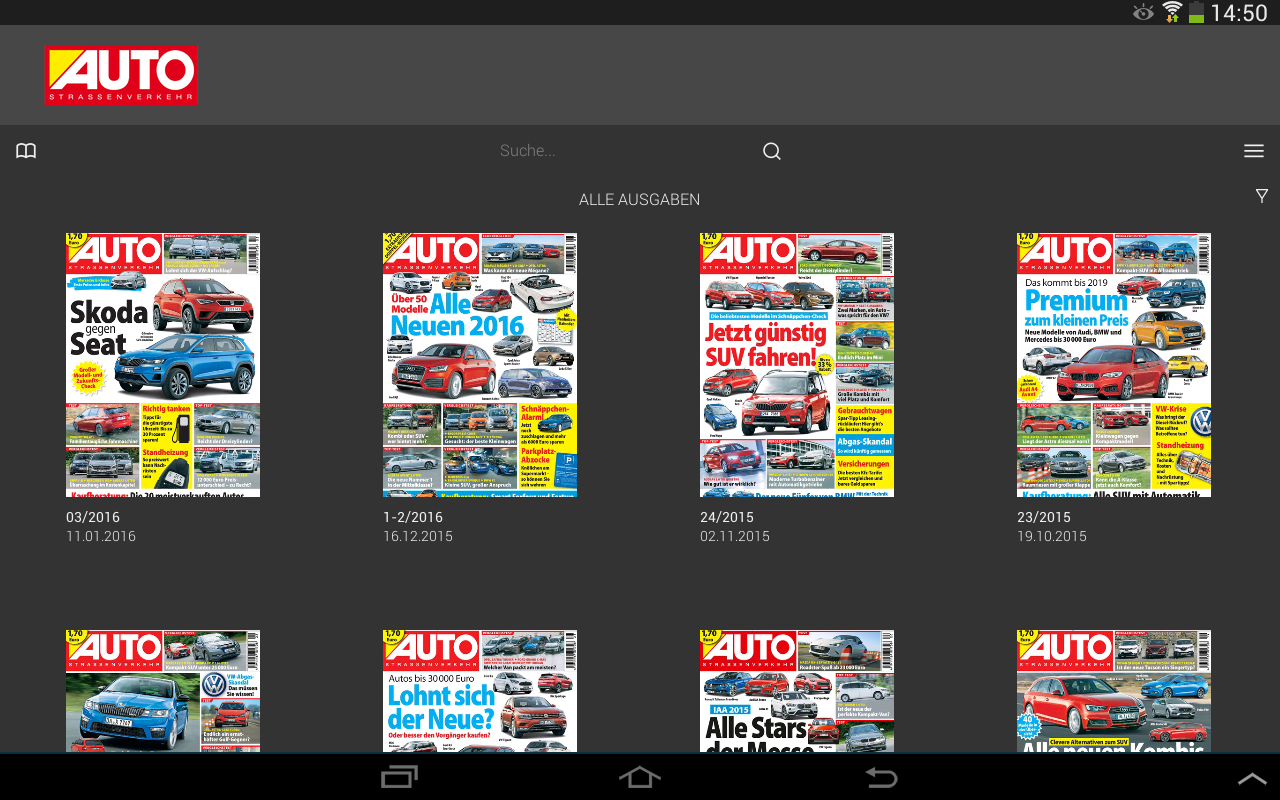
Task: Tap the Android recent apps button
Action: tap(399, 777)
